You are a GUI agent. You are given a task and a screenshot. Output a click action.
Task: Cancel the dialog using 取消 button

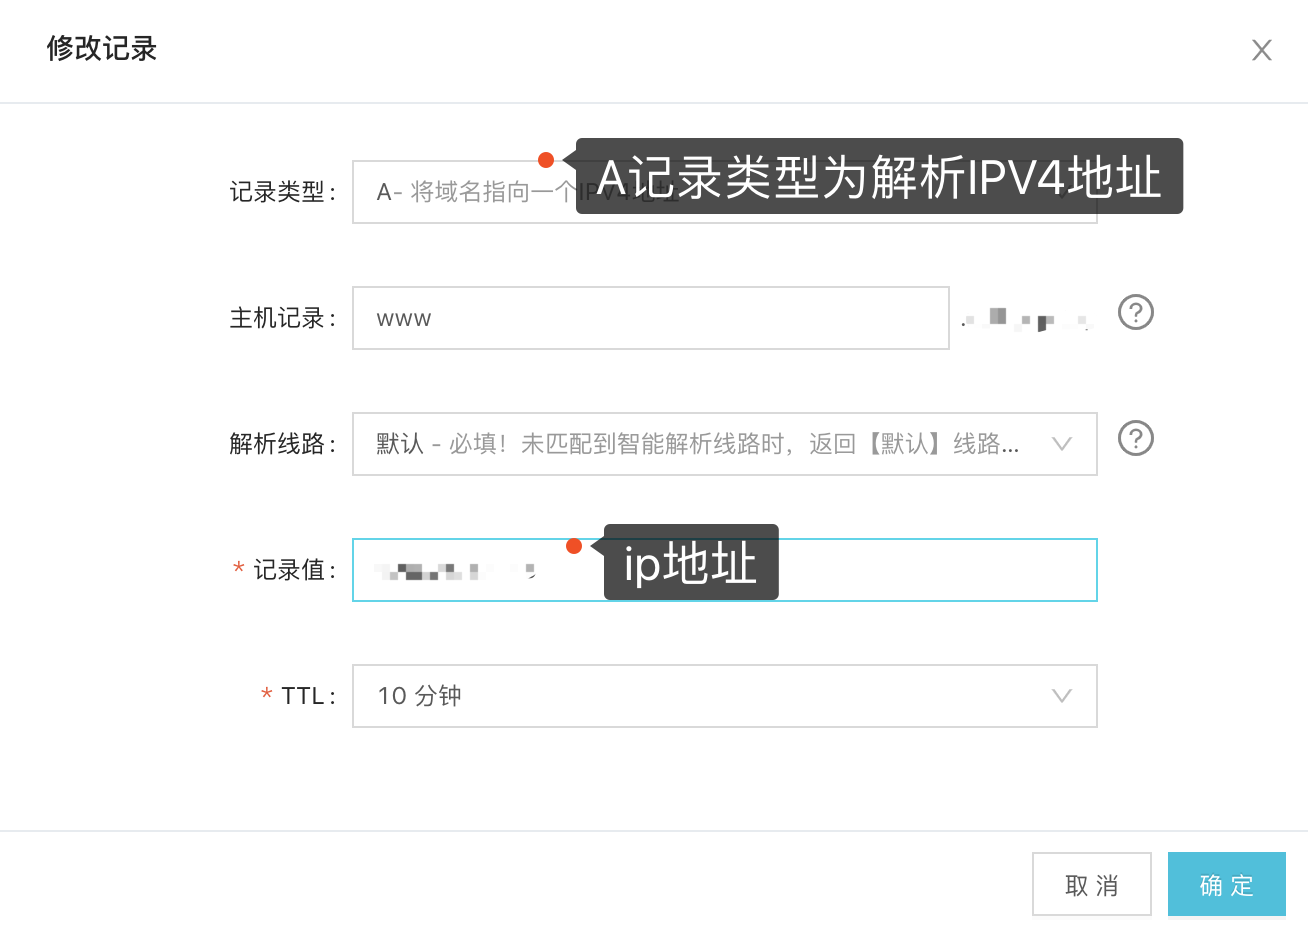click(1092, 884)
